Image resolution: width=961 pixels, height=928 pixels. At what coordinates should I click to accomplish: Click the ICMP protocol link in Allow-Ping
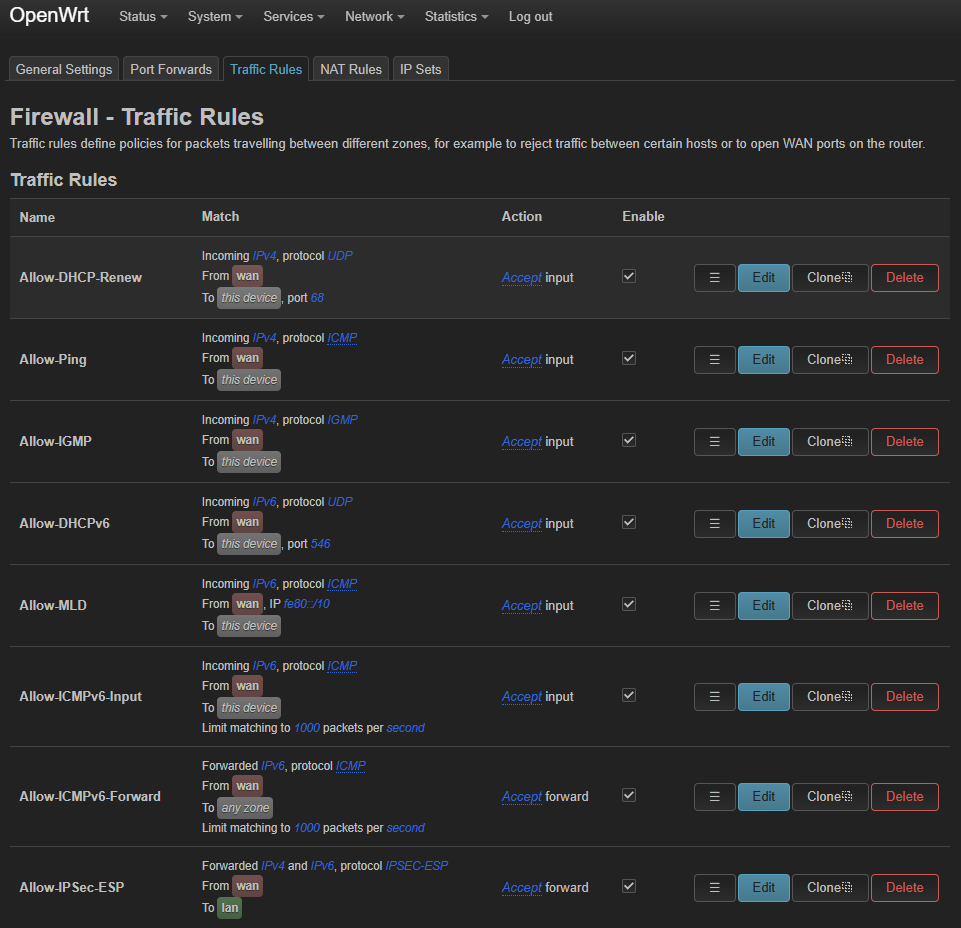[x=342, y=338]
